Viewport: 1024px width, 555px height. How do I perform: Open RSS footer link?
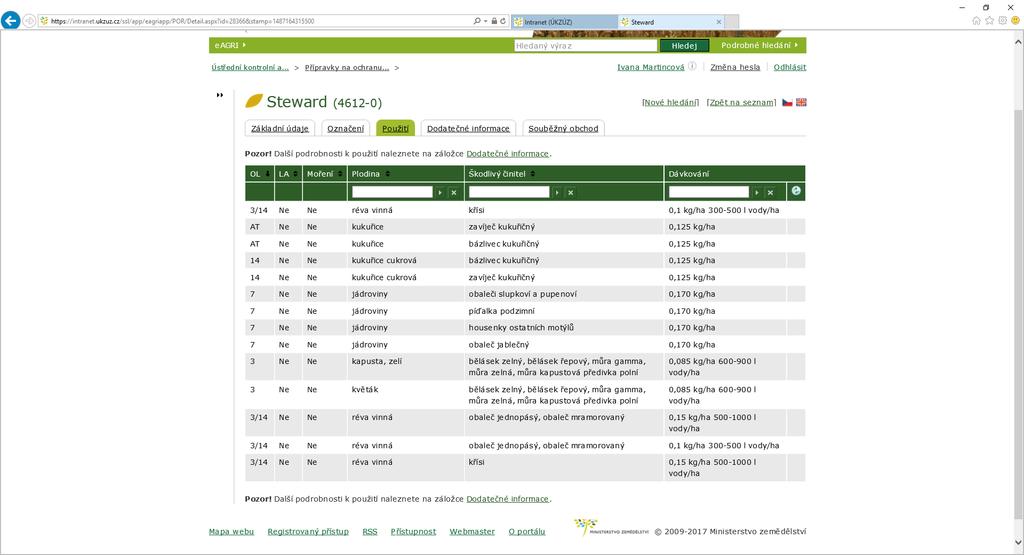[370, 531]
